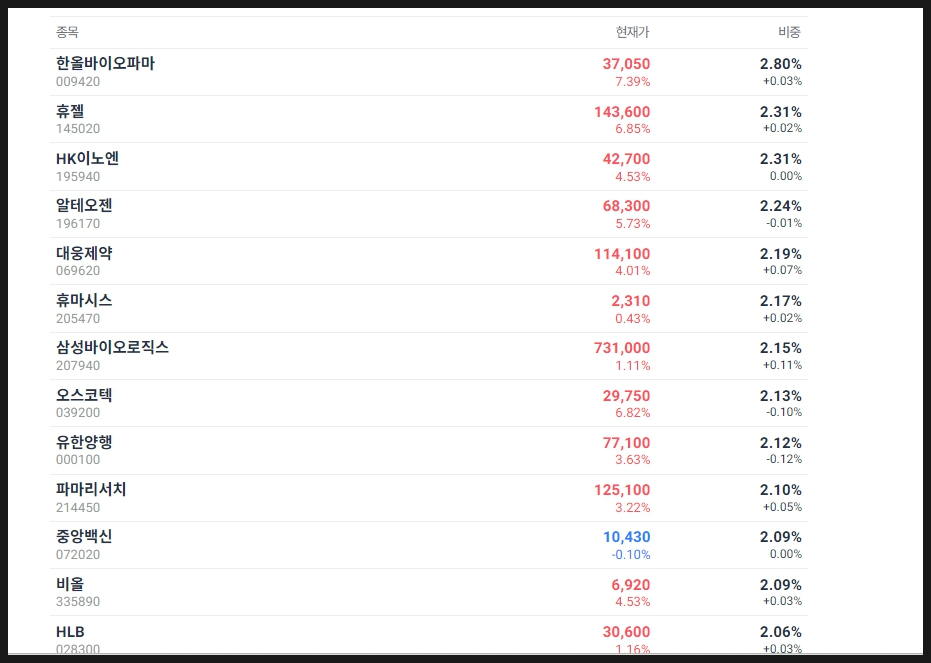Open 알테오젠 stock details
This screenshot has width=931, height=663.
coord(84,206)
